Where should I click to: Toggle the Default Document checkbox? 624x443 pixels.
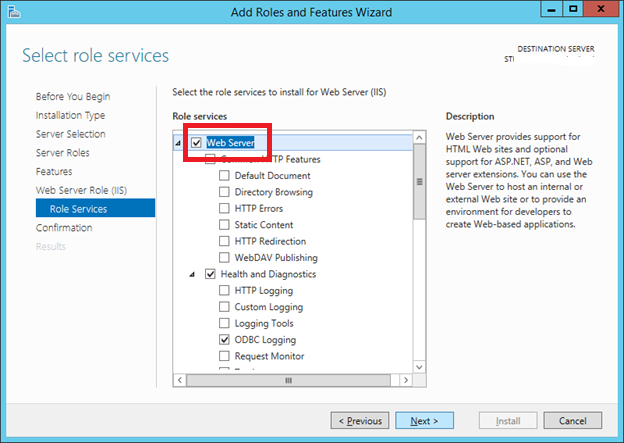coord(224,176)
